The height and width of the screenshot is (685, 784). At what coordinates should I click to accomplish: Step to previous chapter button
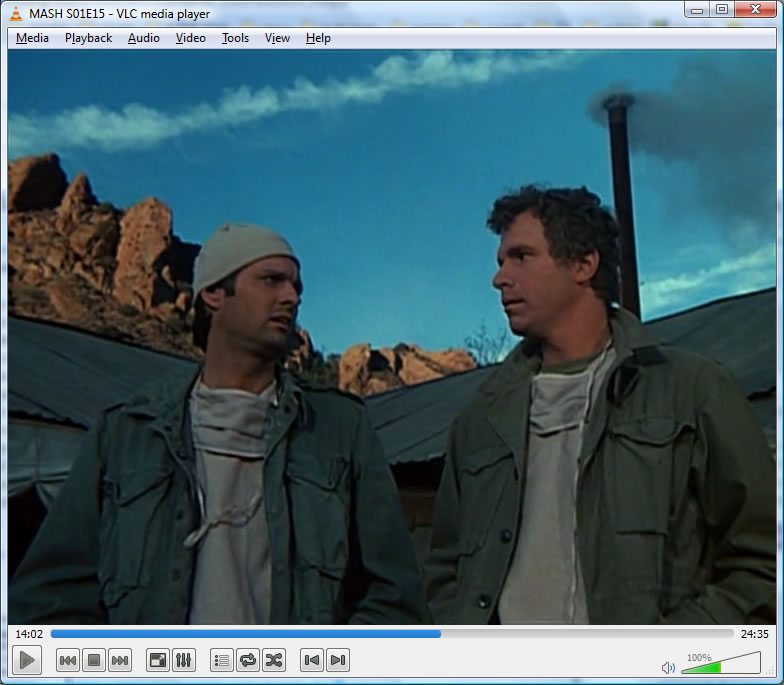[312, 660]
